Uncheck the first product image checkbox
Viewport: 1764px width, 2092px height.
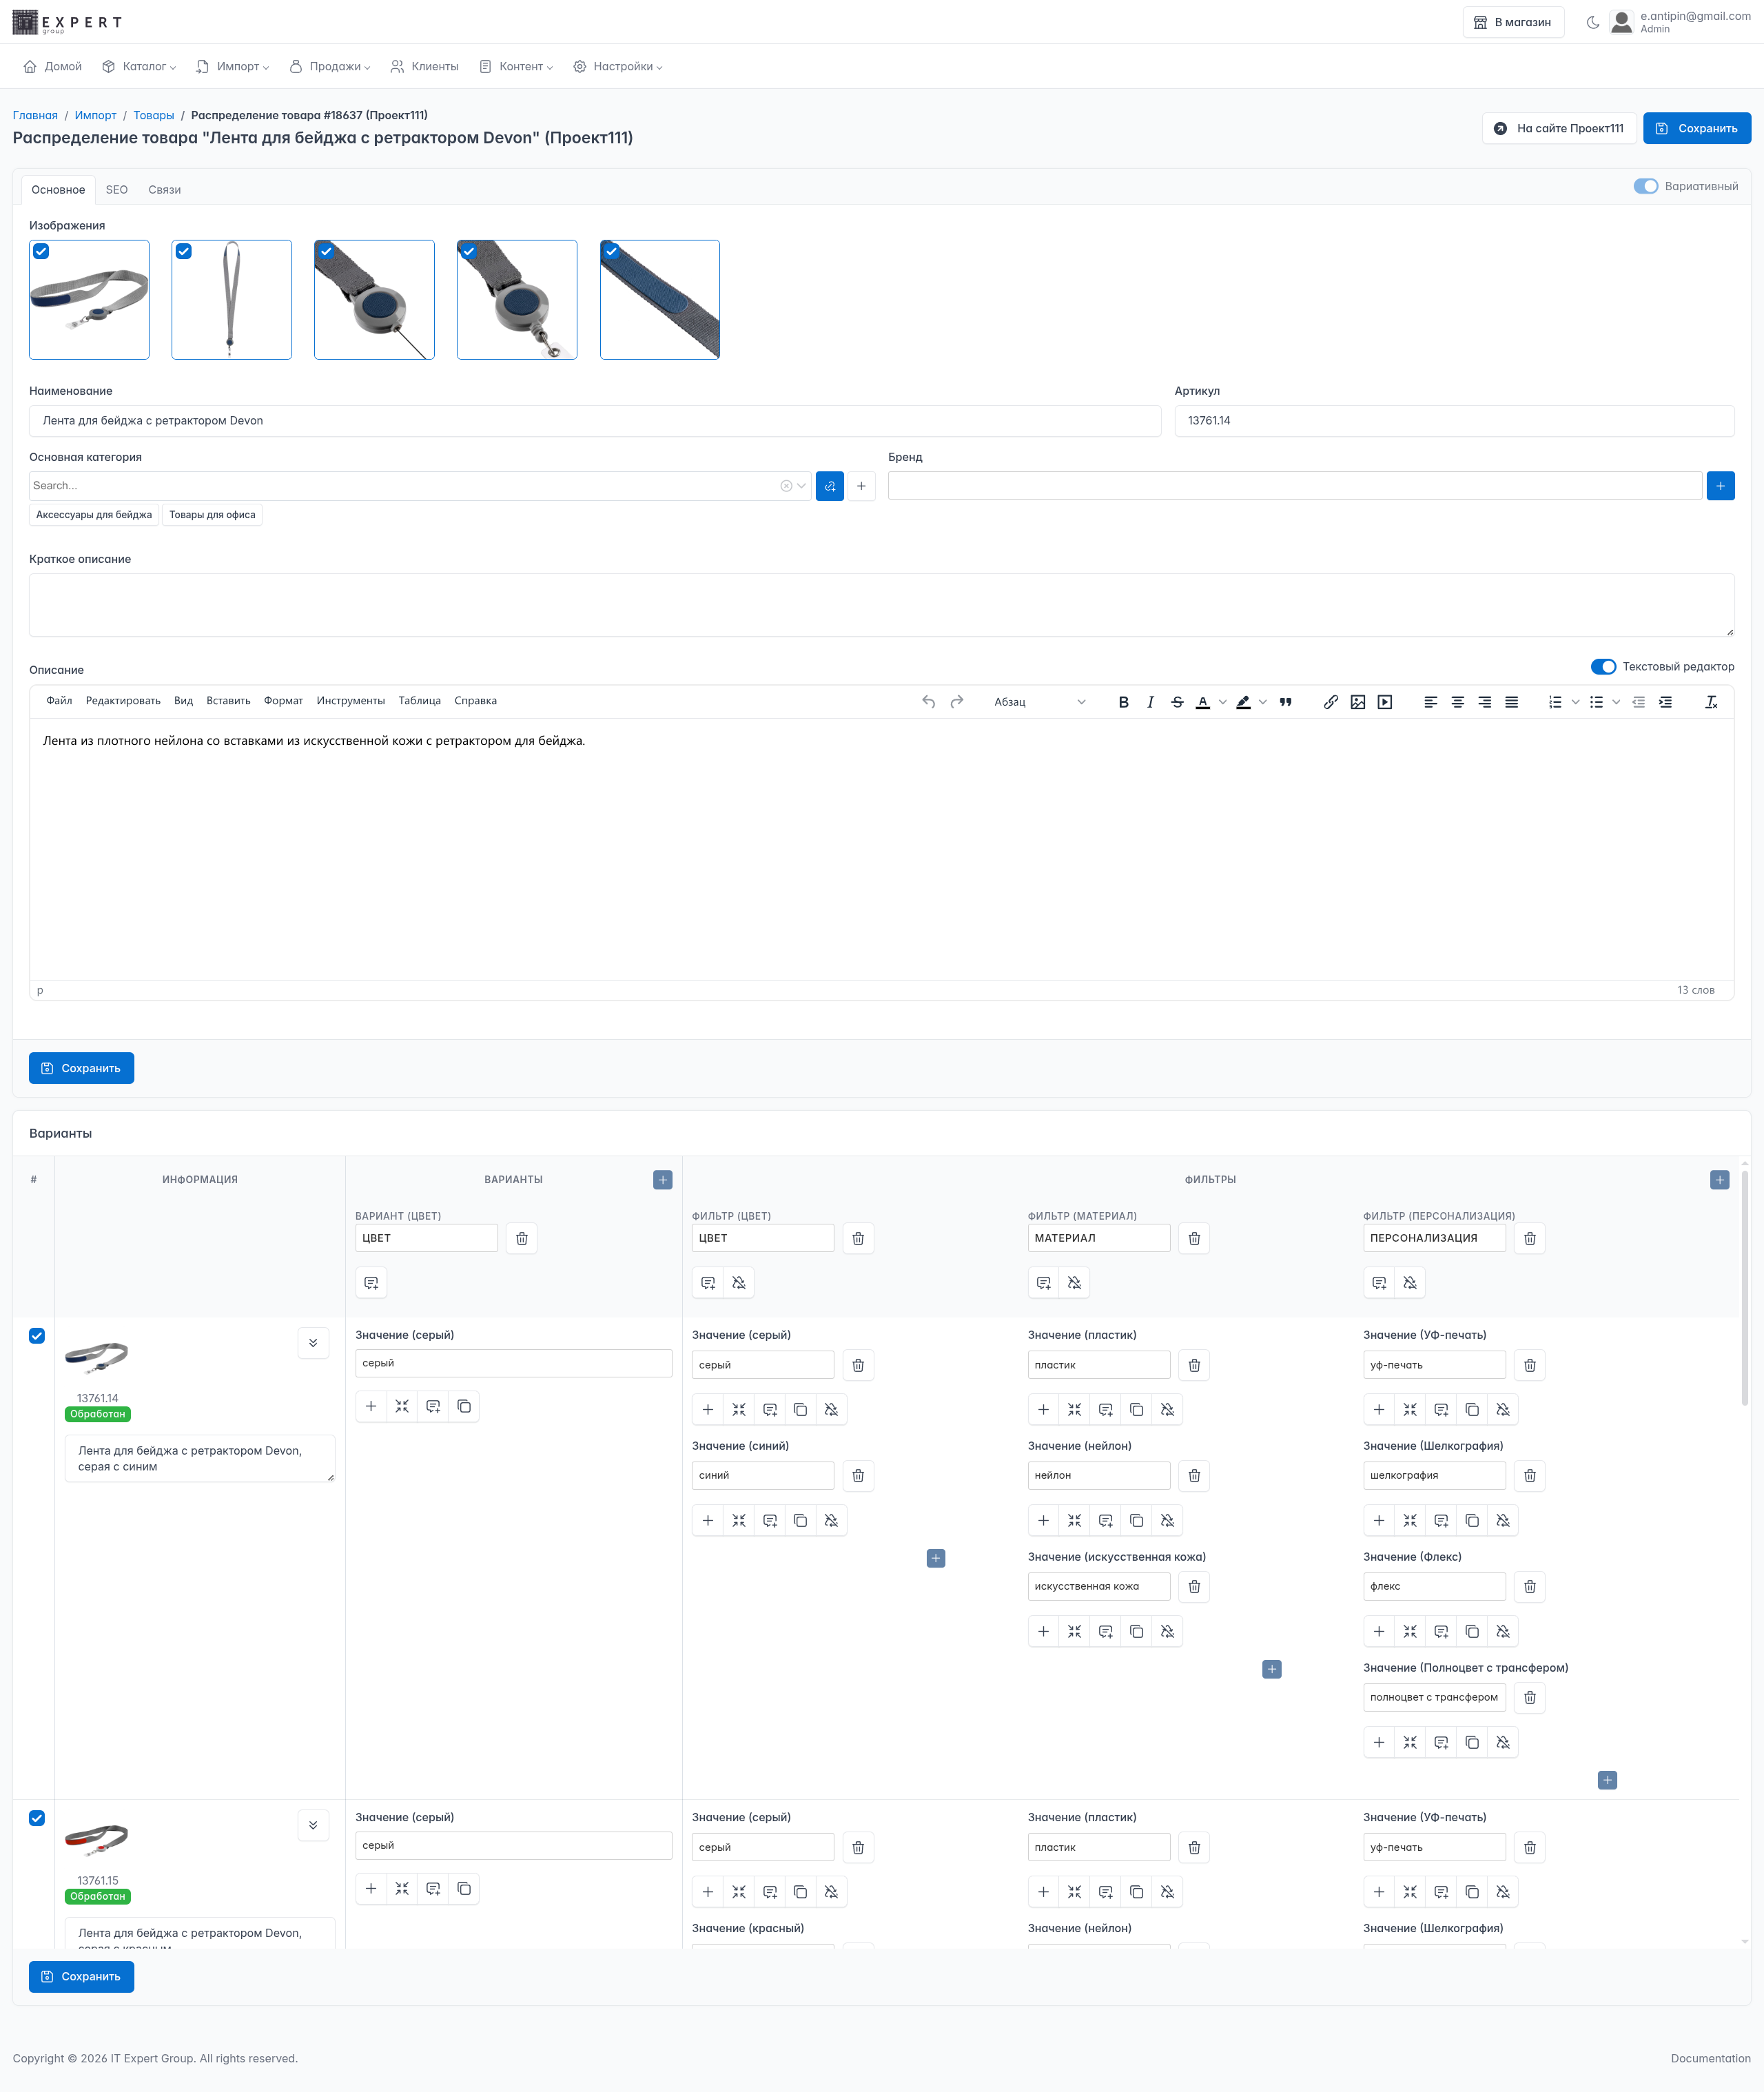click(41, 252)
